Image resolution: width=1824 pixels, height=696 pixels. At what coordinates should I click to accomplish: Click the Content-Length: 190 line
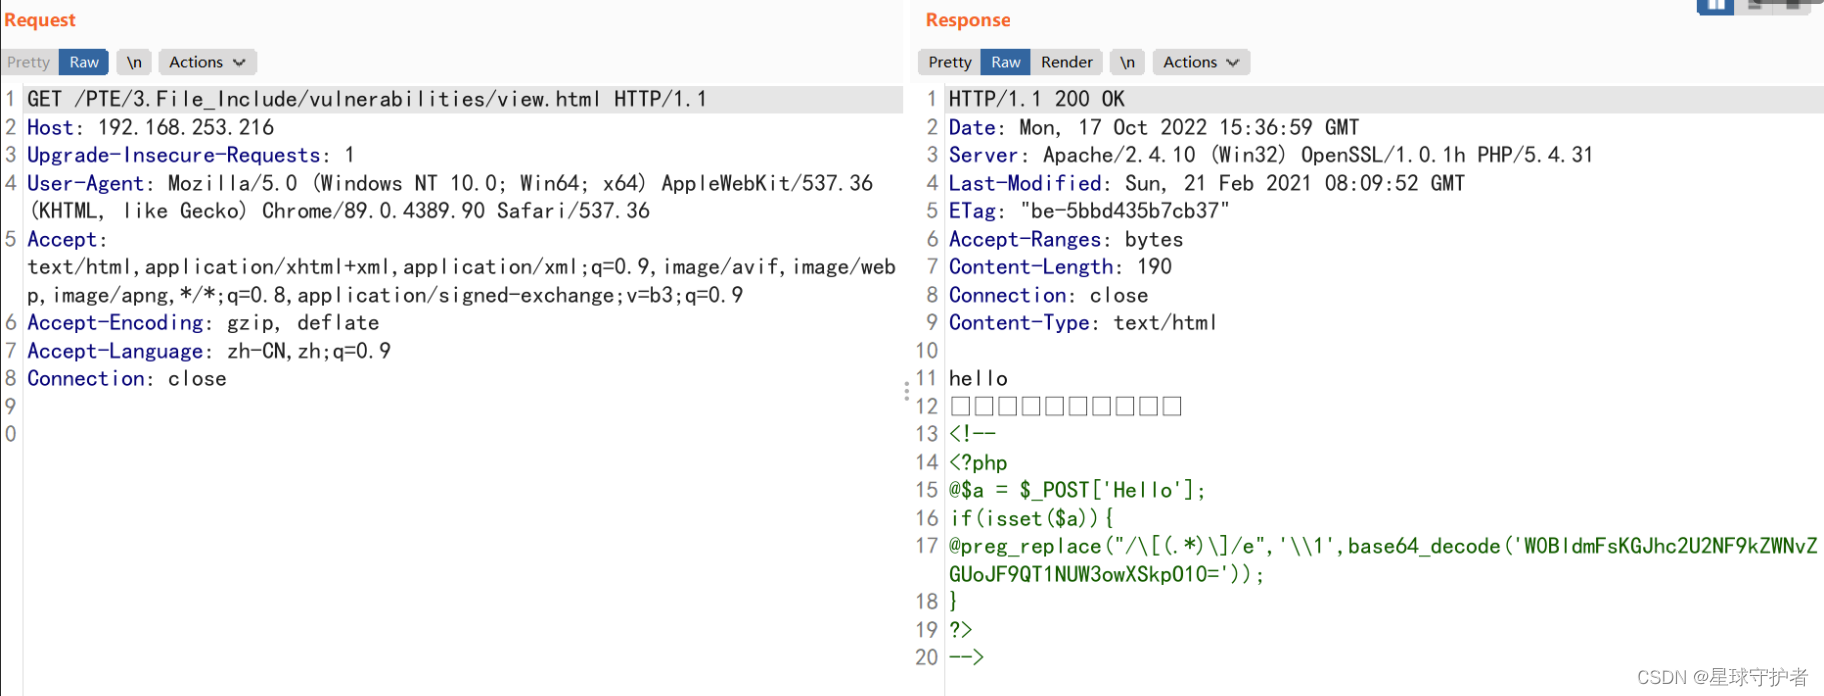coord(1060,267)
